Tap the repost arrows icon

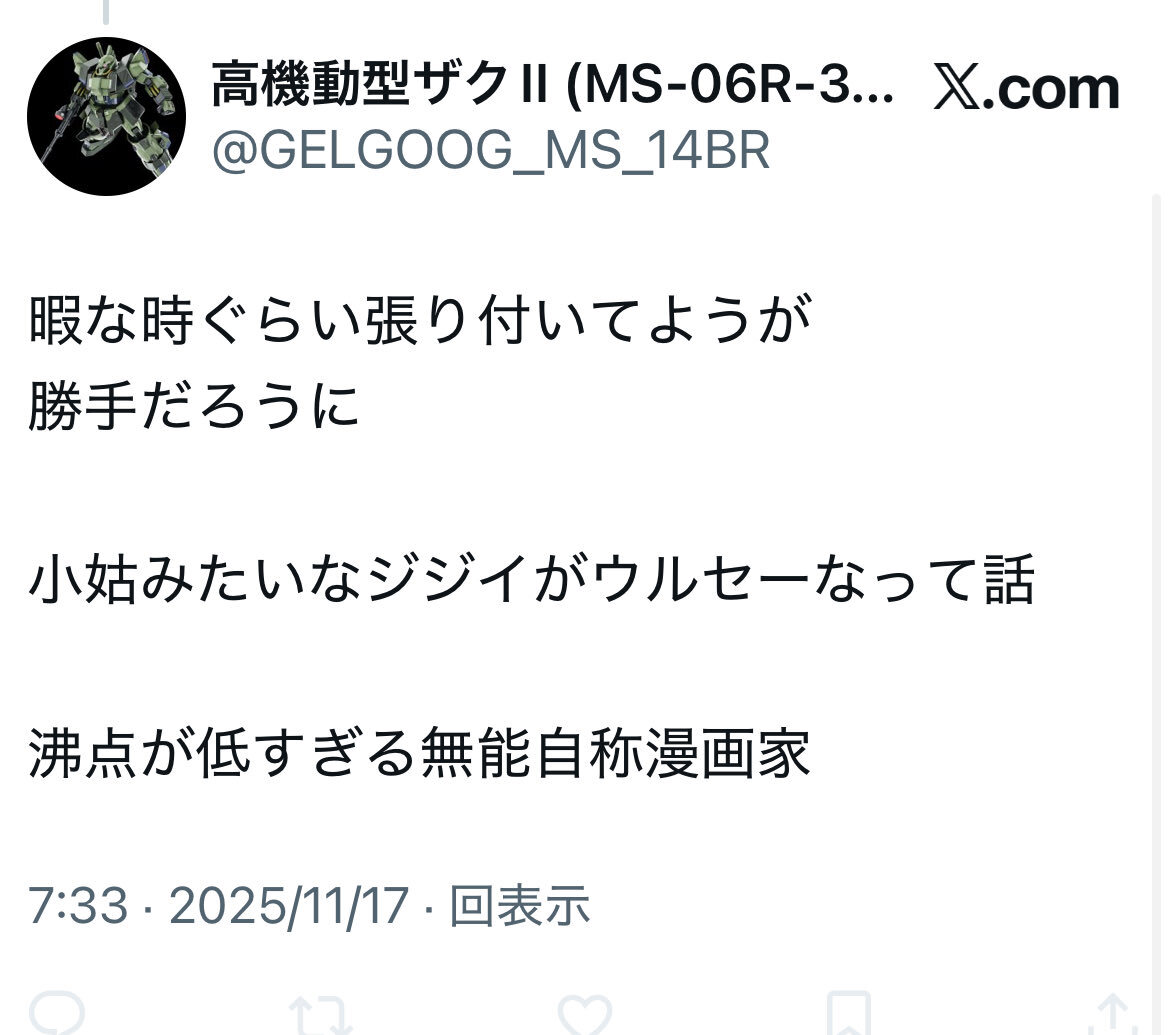coord(320,1015)
